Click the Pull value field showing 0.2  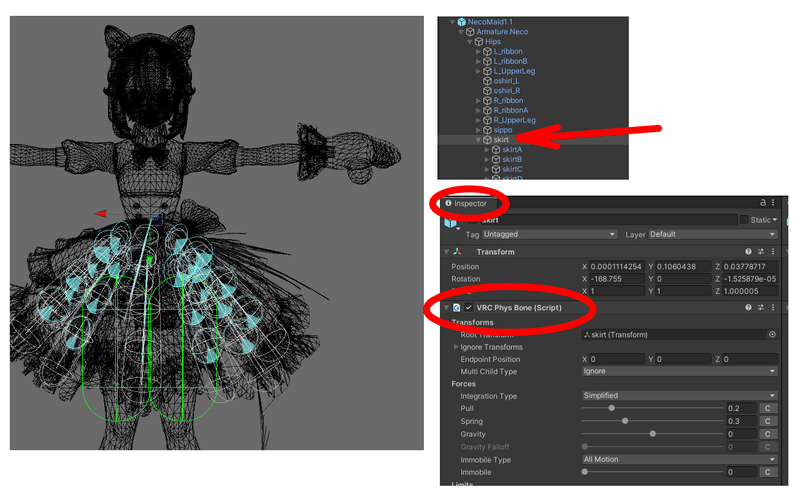(741, 409)
